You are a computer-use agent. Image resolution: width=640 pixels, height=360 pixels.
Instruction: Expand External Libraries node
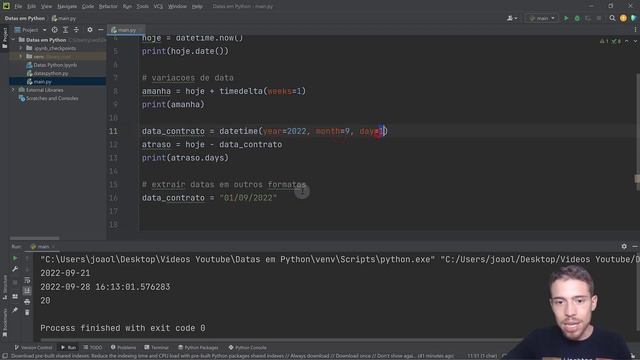[x=13, y=90]
